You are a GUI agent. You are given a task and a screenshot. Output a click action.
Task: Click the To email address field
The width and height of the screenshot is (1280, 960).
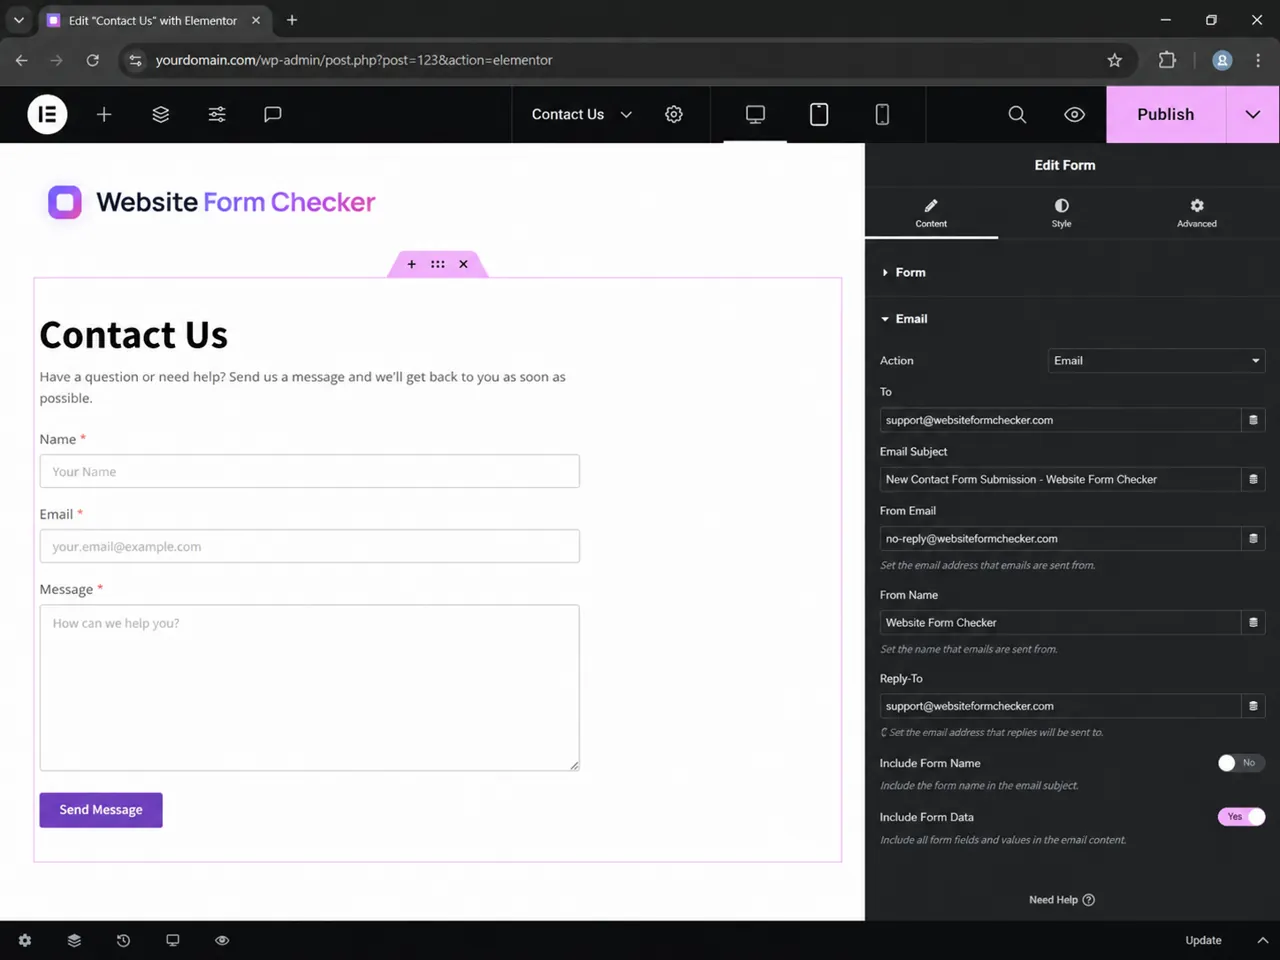point(1060,420)
